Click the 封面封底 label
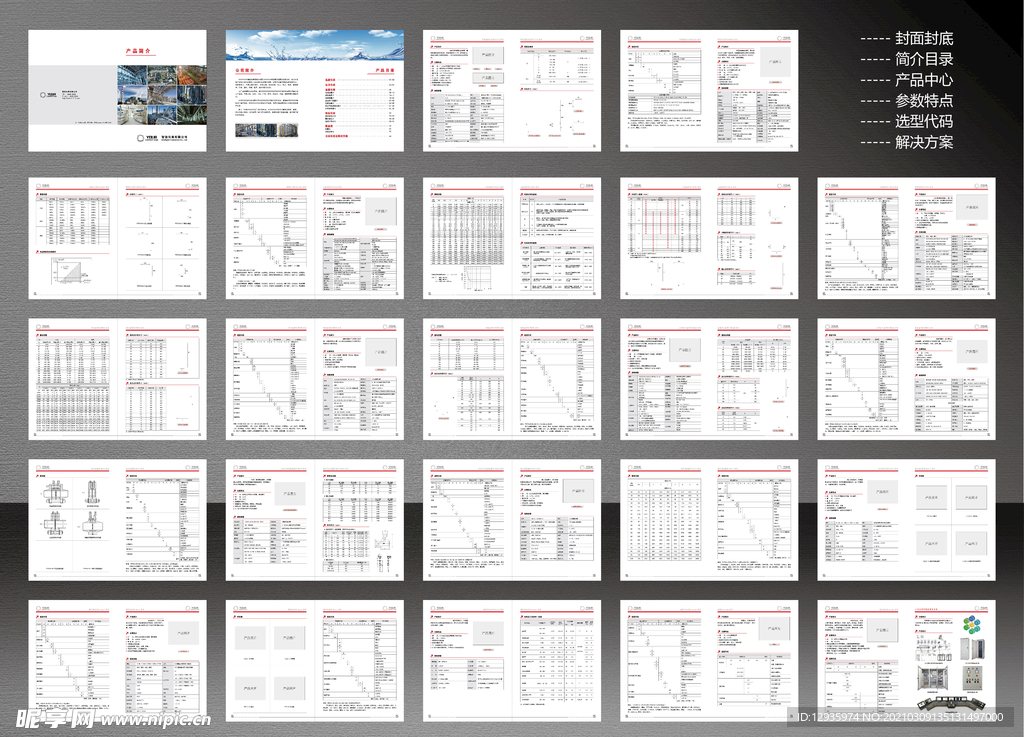The width and height of the screenshot is (1024, 737). [923, 38]
